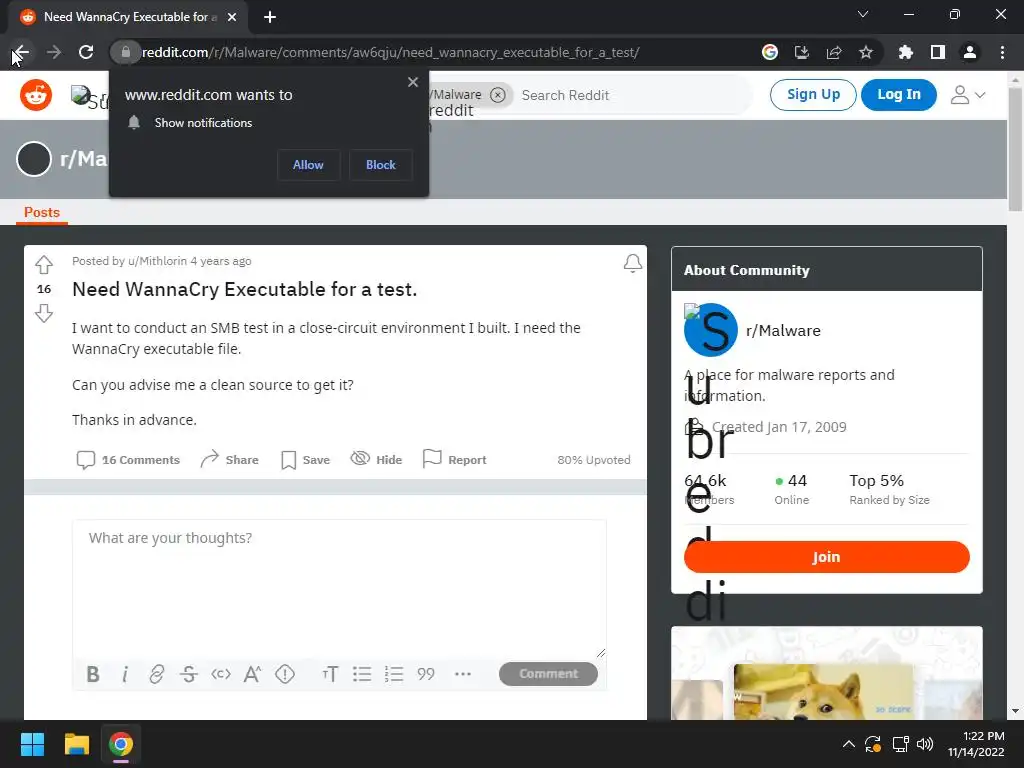Open Chrome extensions puzzle icon
Viewport: 1024px width, 768px height.
pos(905,52)
